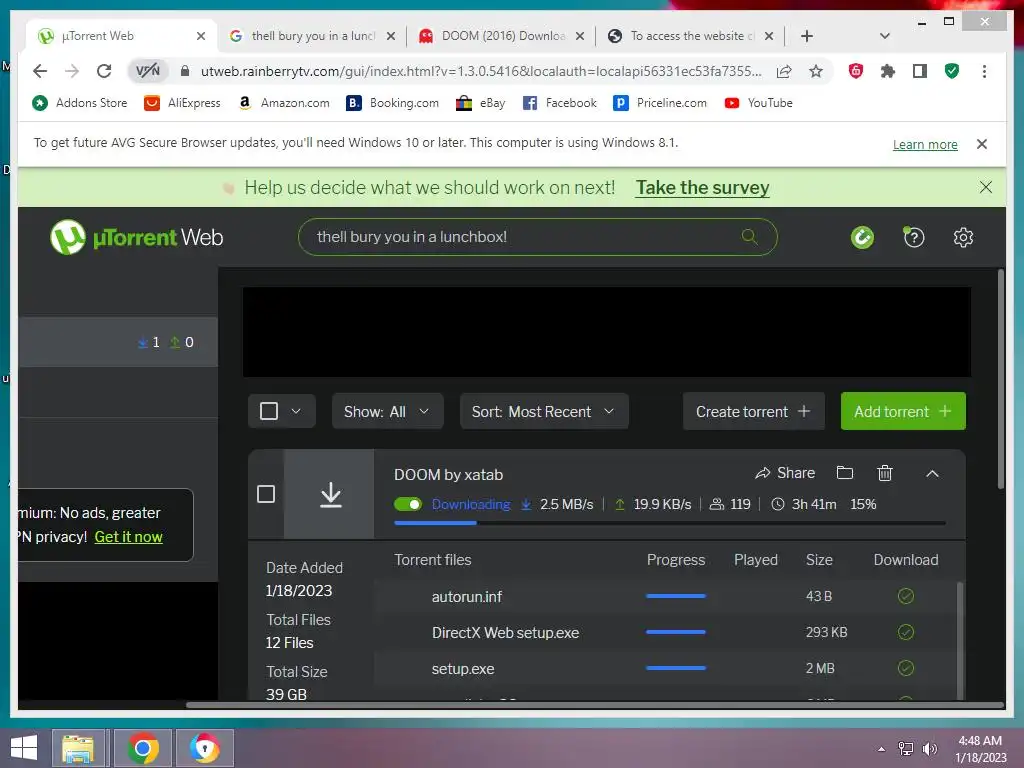Viewport: 1024px width, 768px height.
Task: Open the Sort: Most Recent dropdown
Action: point(544,411)
